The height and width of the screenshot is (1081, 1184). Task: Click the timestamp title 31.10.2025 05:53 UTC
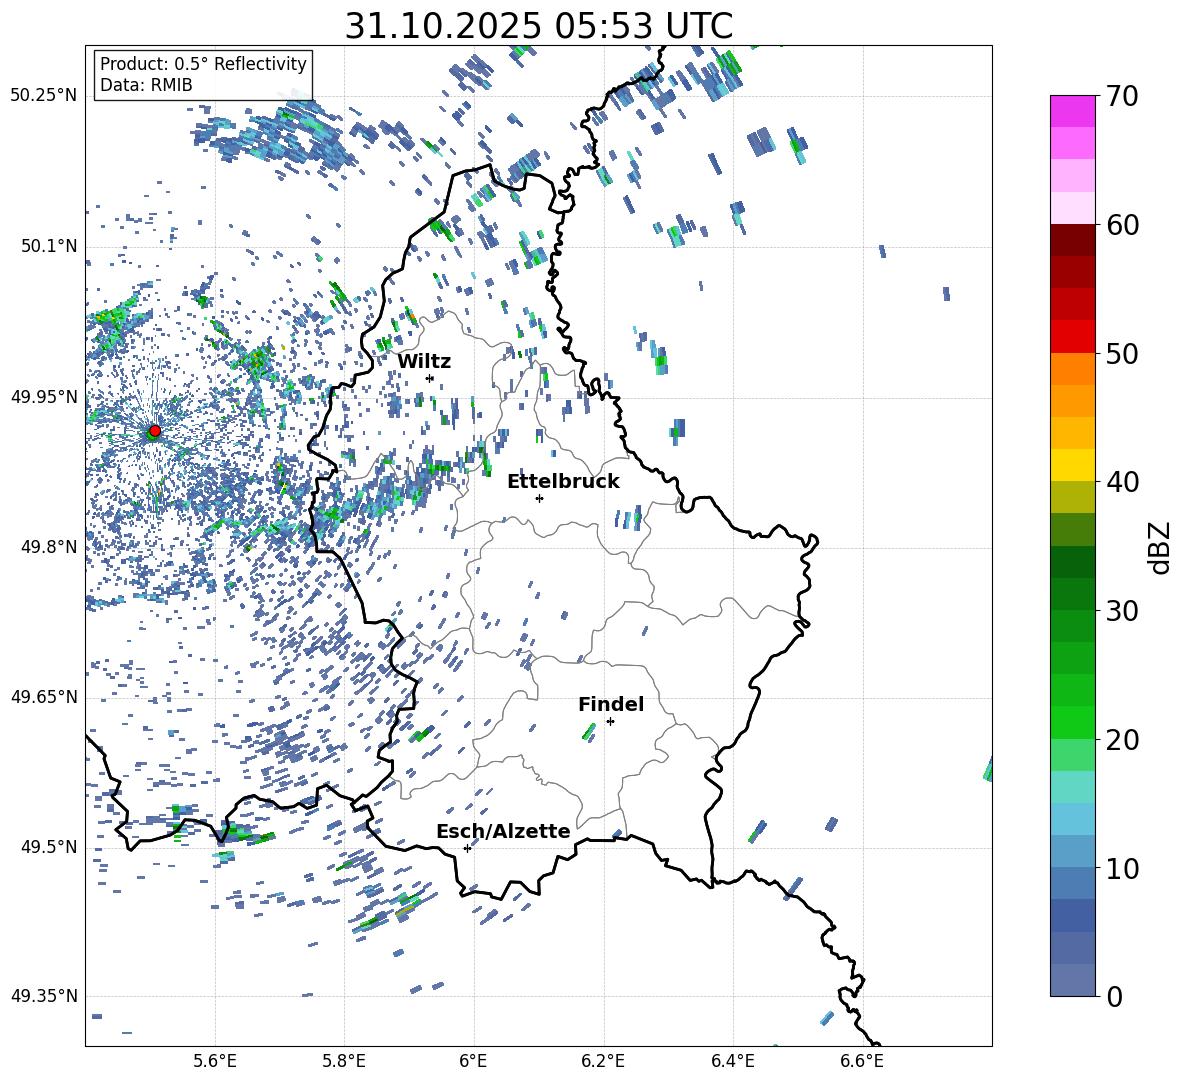pos(538,27)
